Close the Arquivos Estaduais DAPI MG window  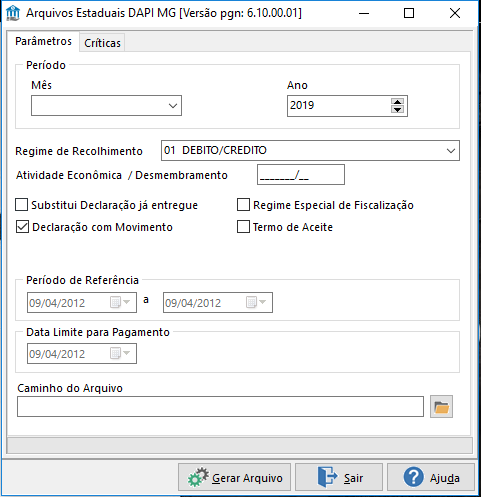click(x=455, y=13)
